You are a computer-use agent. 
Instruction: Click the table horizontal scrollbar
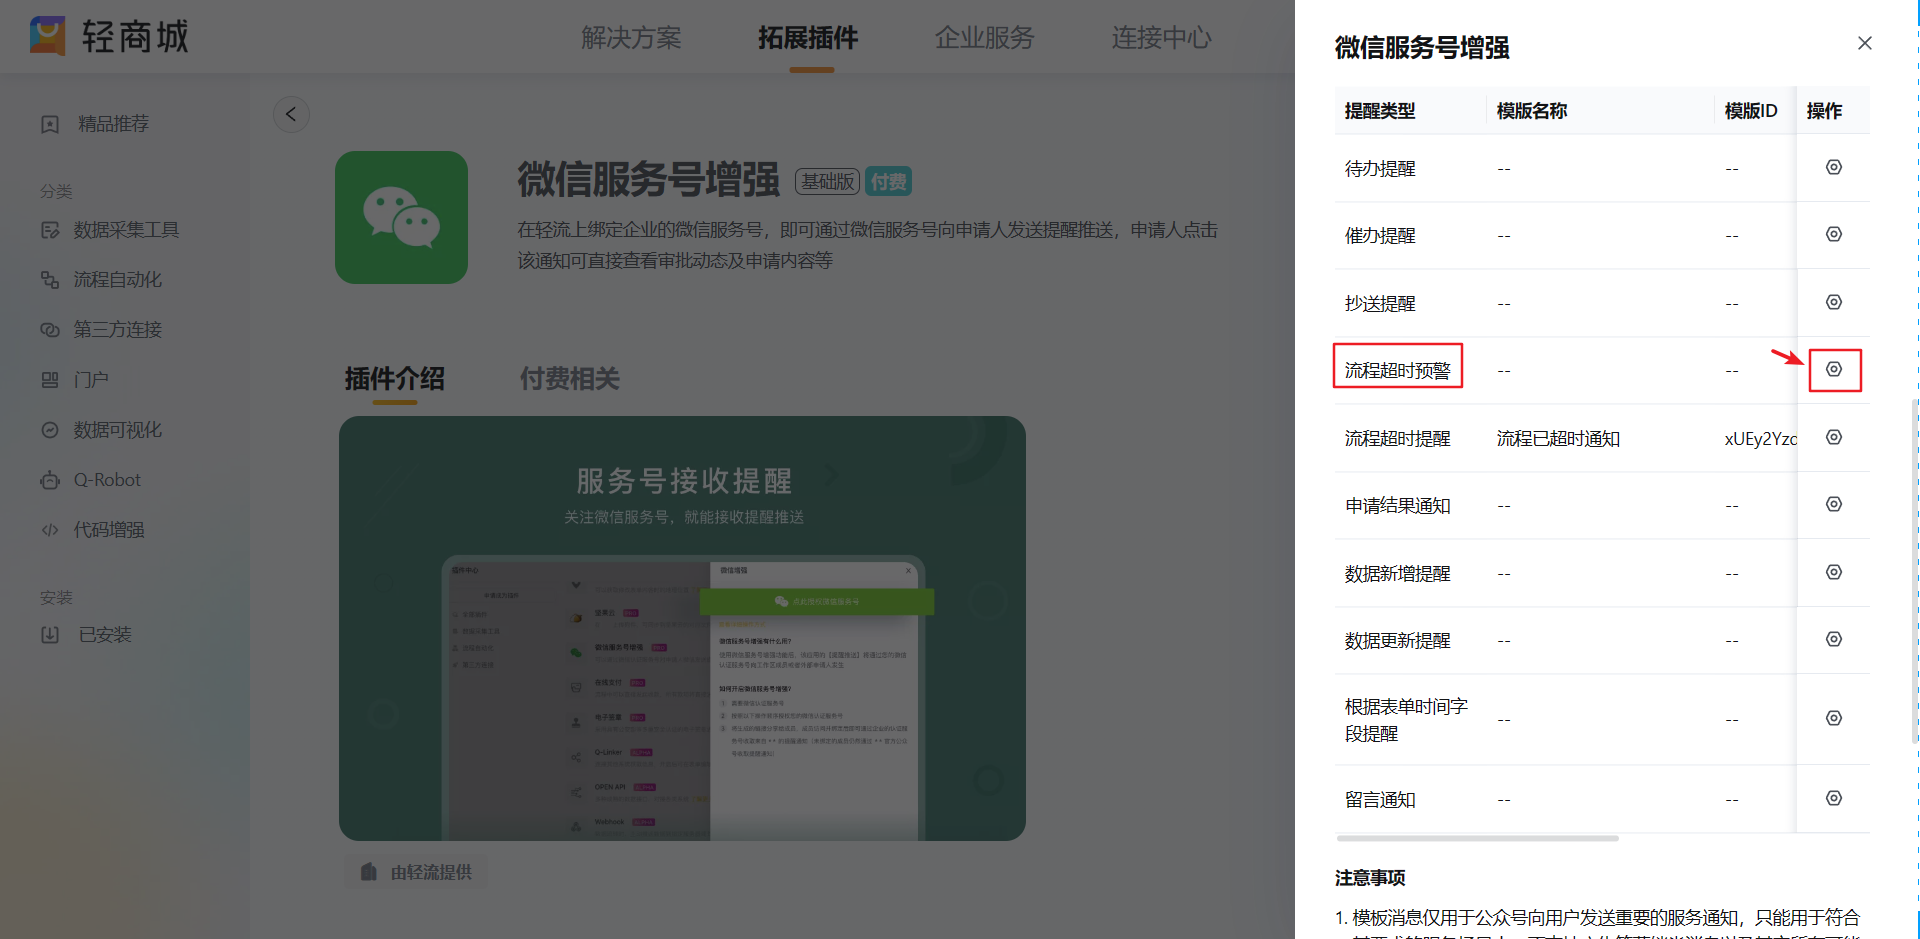[x=1478, y=838]
